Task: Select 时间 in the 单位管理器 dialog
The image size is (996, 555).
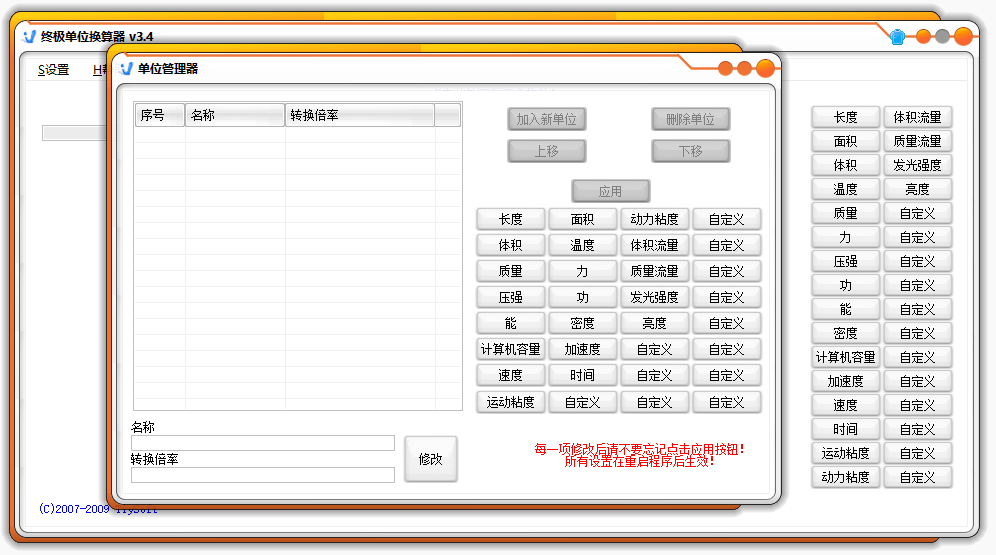Action: pyautogui.click(x=582, y=375)
